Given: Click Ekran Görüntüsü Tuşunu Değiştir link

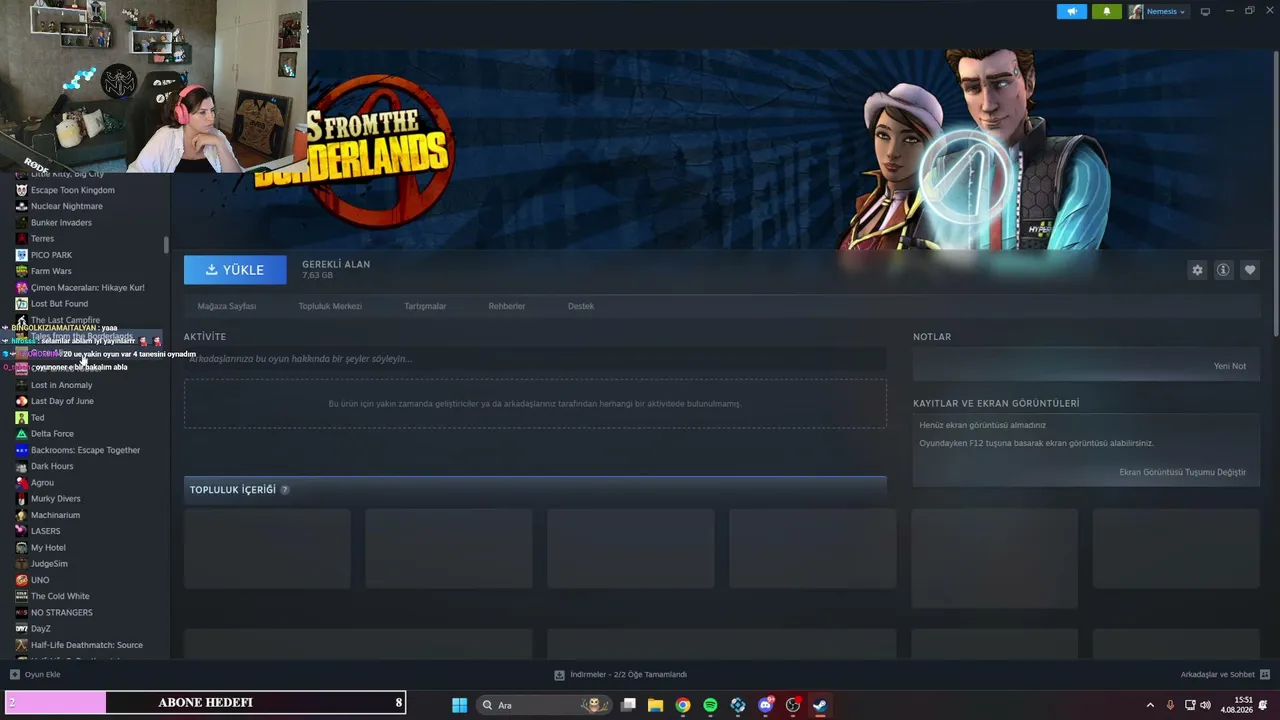Looking at the screenshot, I should (1183, 472).
